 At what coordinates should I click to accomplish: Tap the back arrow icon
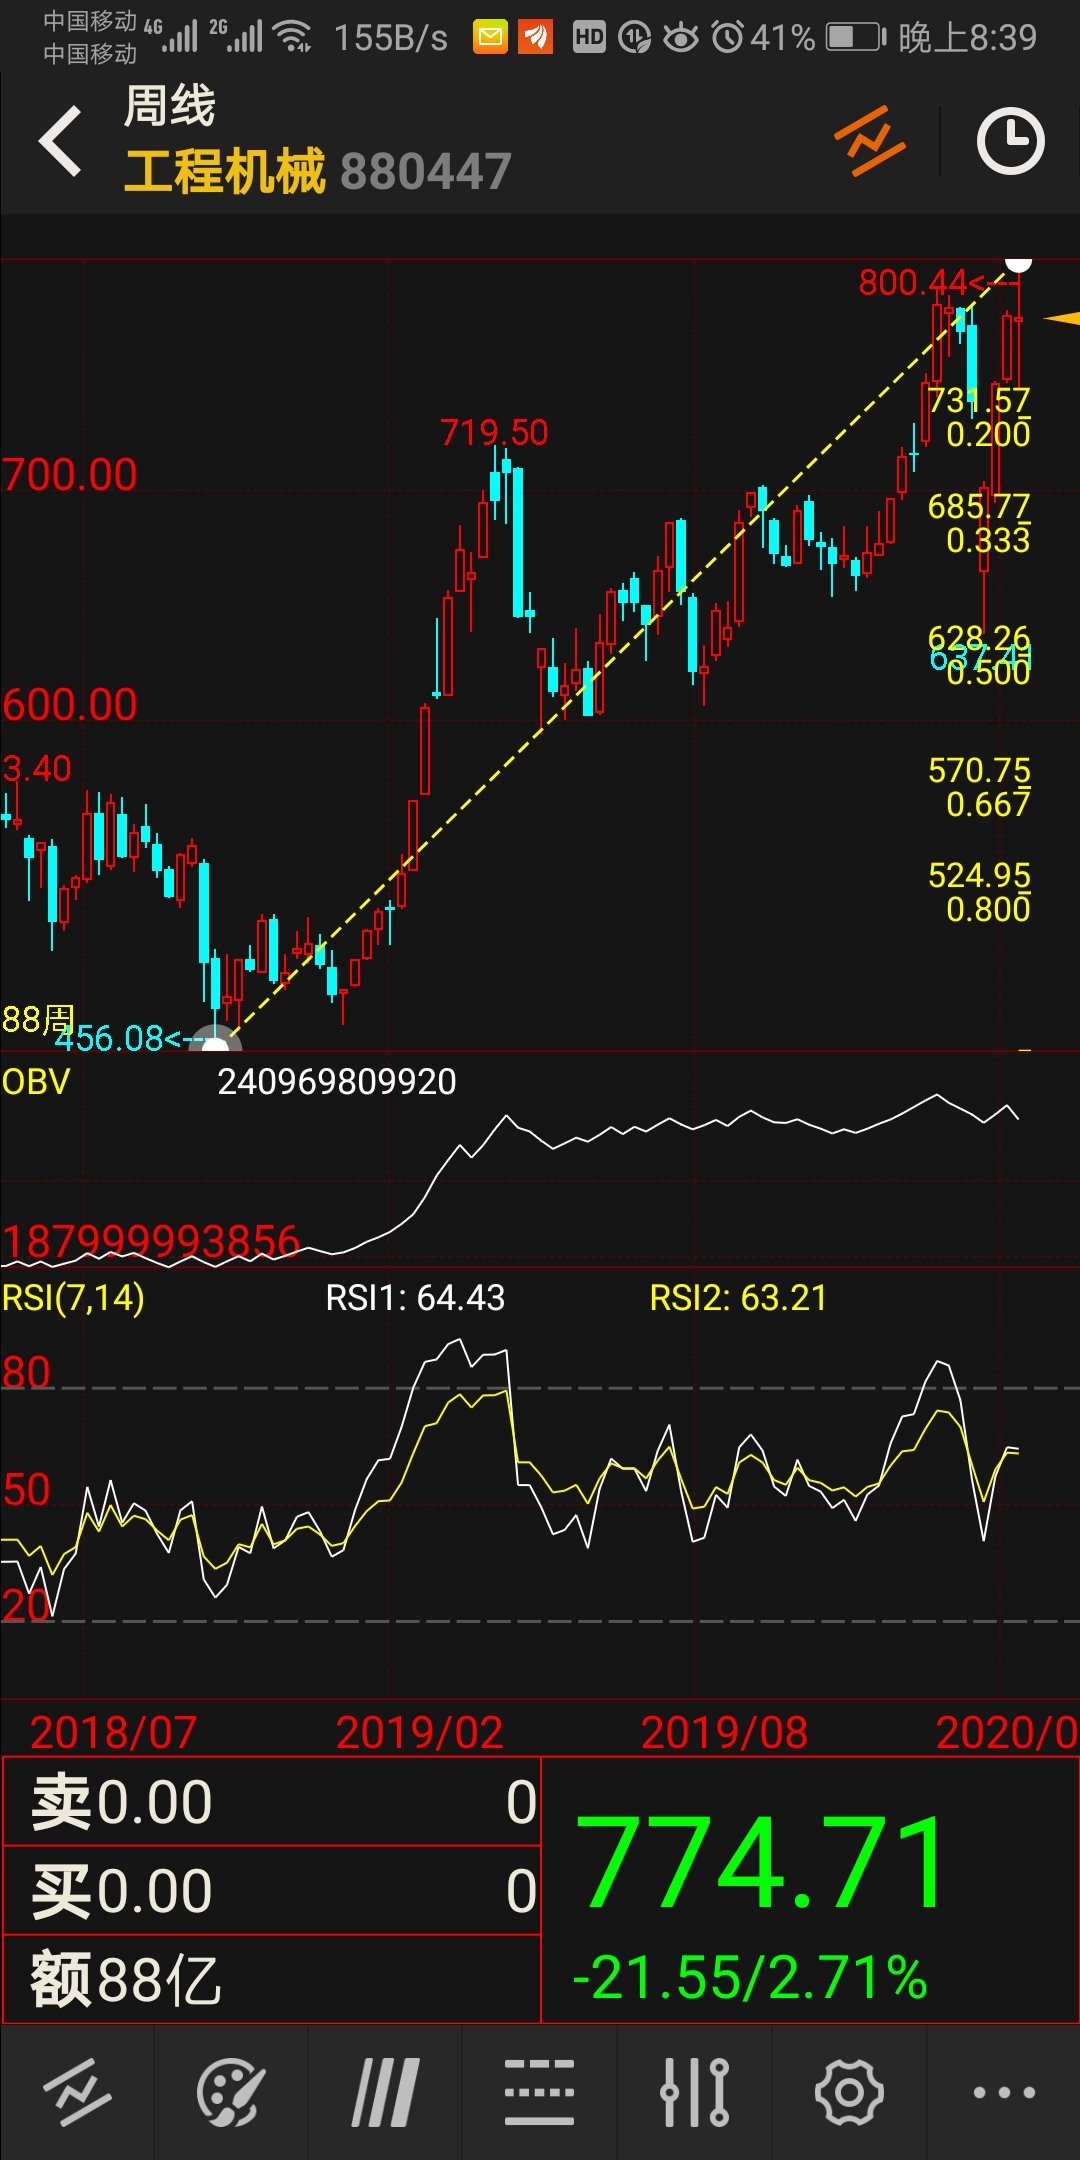point(60,141)
